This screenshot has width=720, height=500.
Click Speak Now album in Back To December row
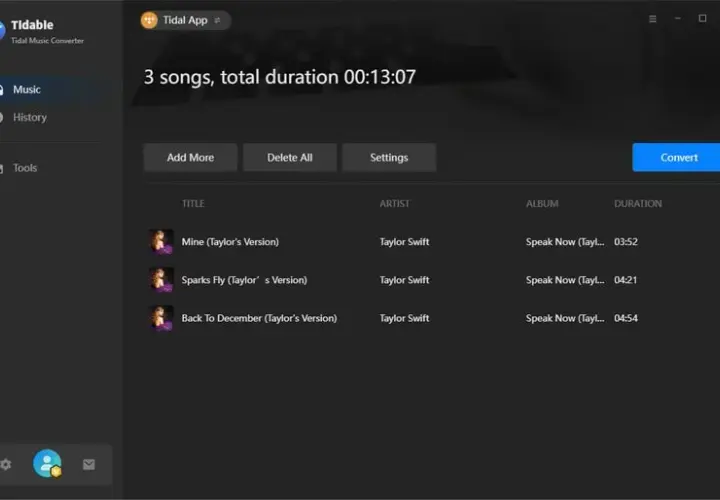(565, 318)
